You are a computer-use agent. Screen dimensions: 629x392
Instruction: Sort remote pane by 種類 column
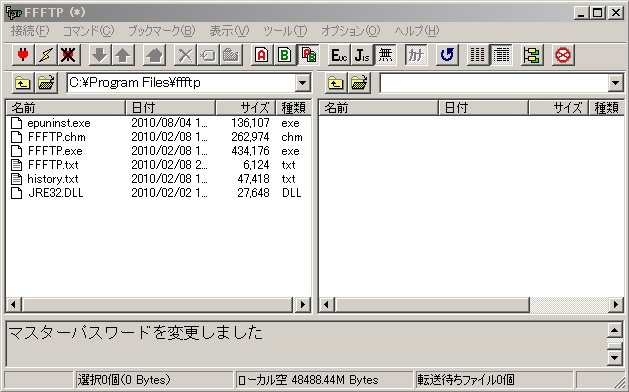tap(606, 108)
